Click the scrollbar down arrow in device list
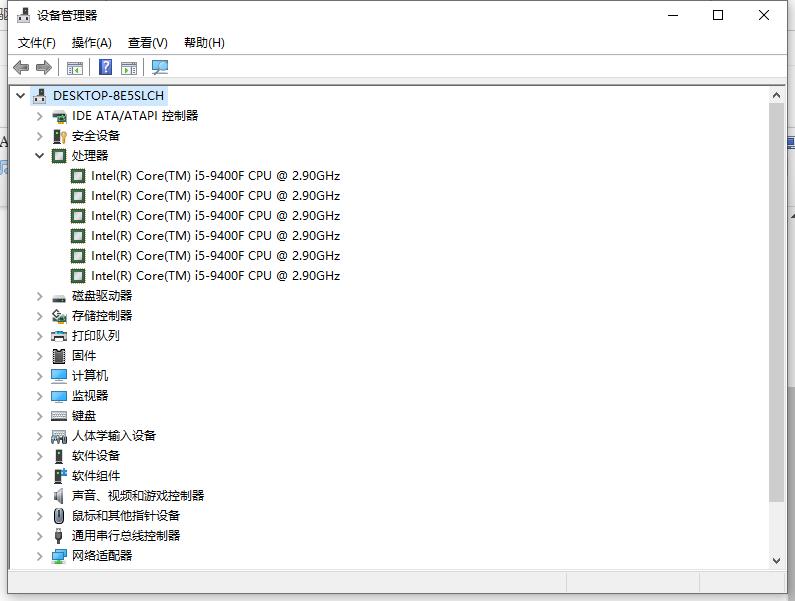The width and height of the screenshot is (795, 601). click(777, 561)
